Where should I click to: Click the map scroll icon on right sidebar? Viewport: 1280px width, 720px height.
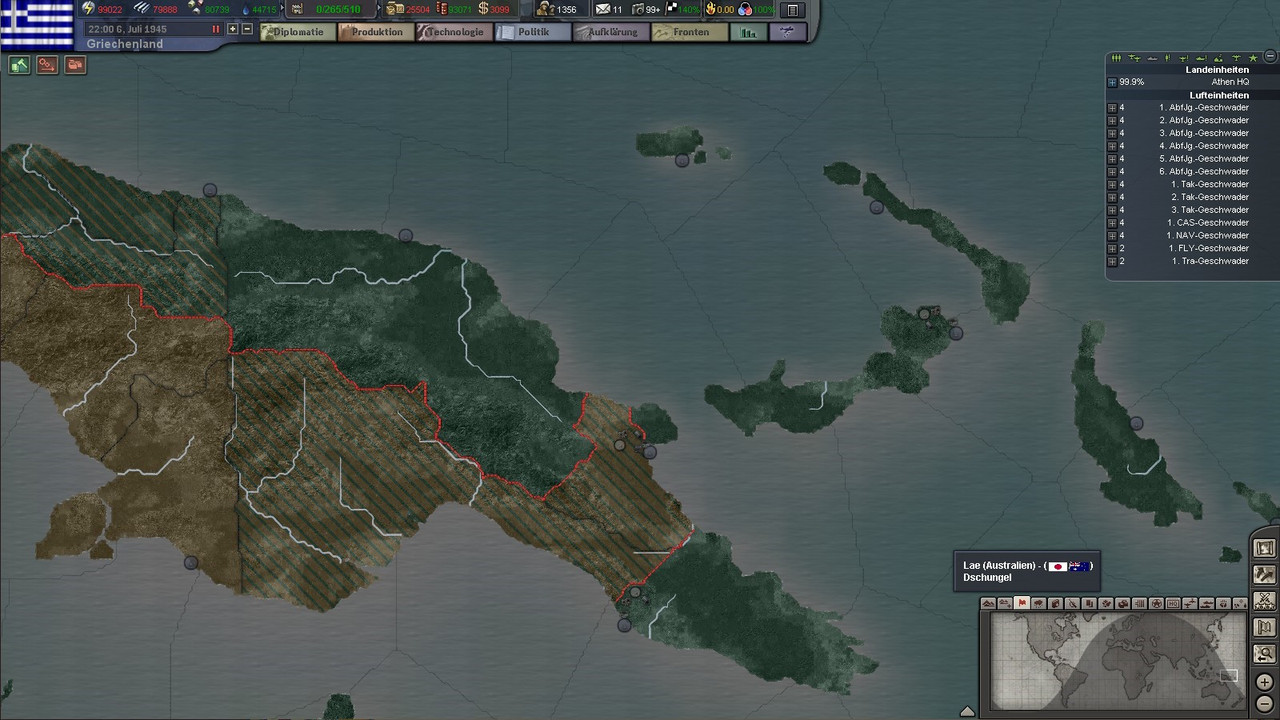point(1265,548)
